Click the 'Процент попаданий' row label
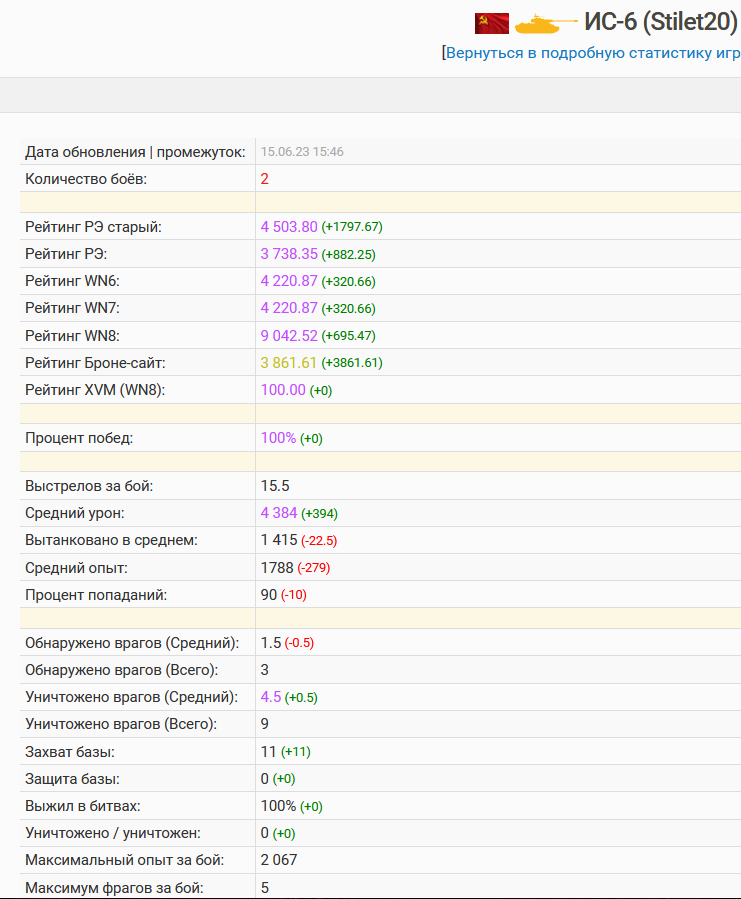This screenshot has height=899, width=741. 96,595
